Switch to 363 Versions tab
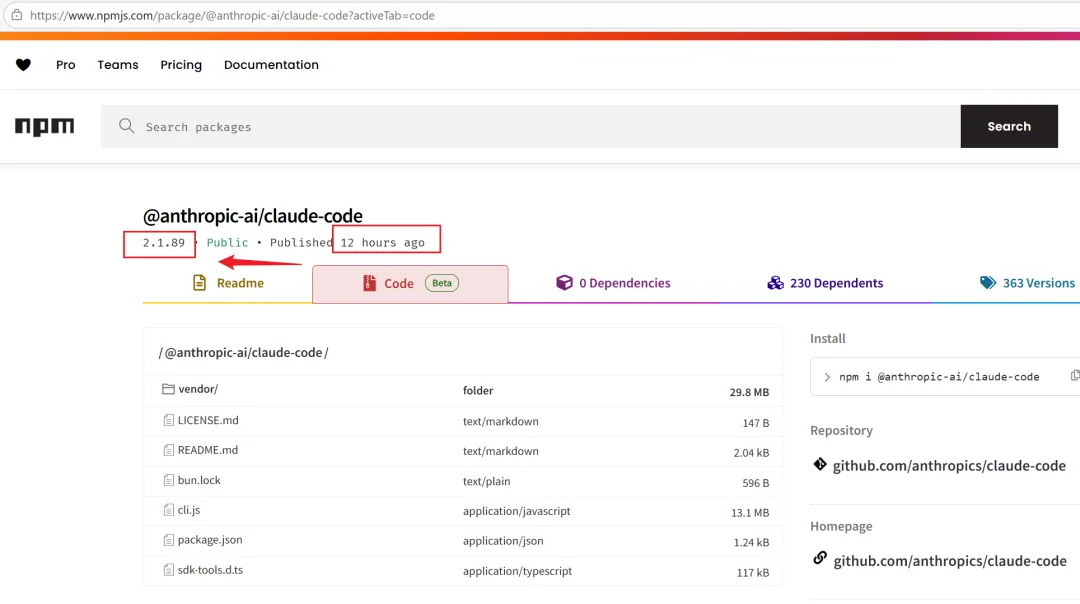 click(1026, 283)
